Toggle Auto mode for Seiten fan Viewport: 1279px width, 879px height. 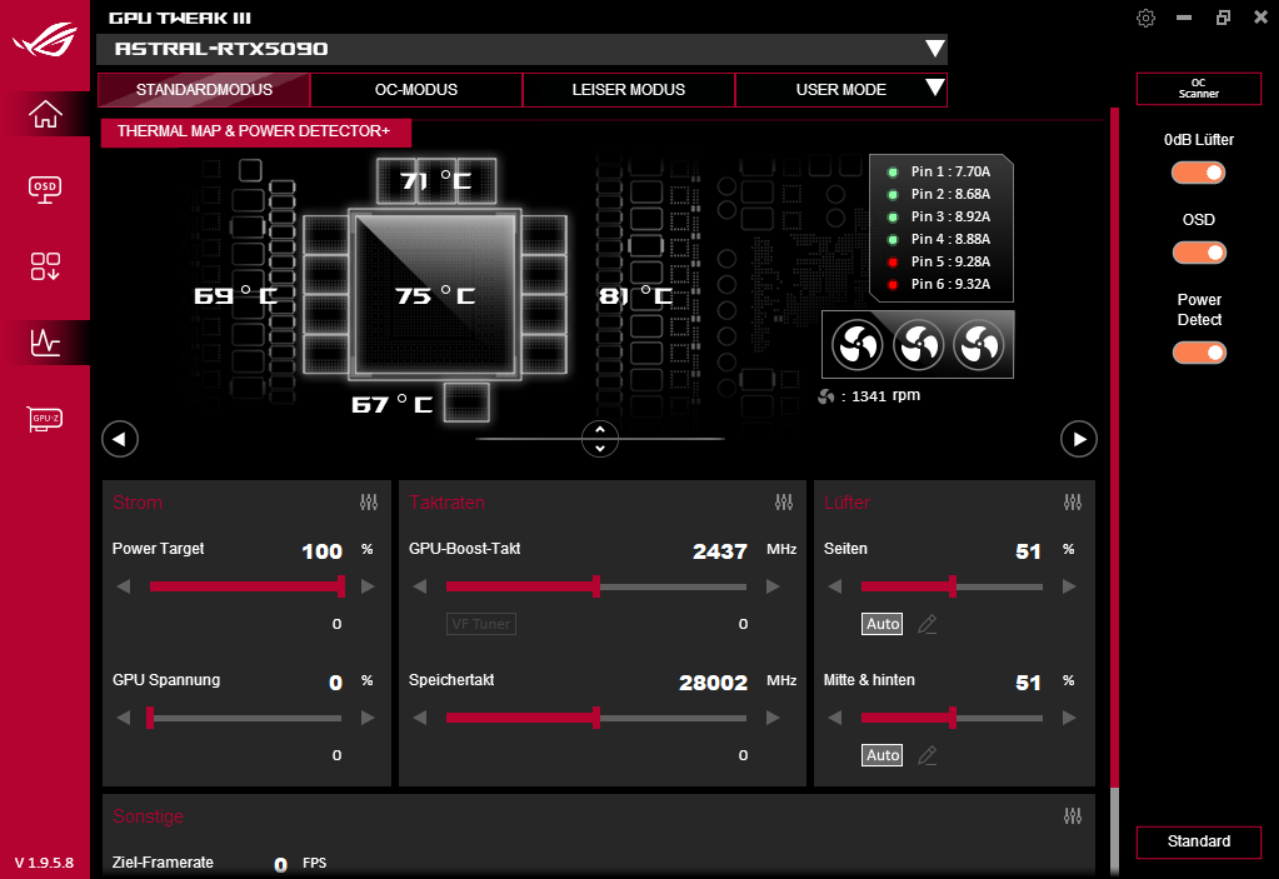[883, 624]
